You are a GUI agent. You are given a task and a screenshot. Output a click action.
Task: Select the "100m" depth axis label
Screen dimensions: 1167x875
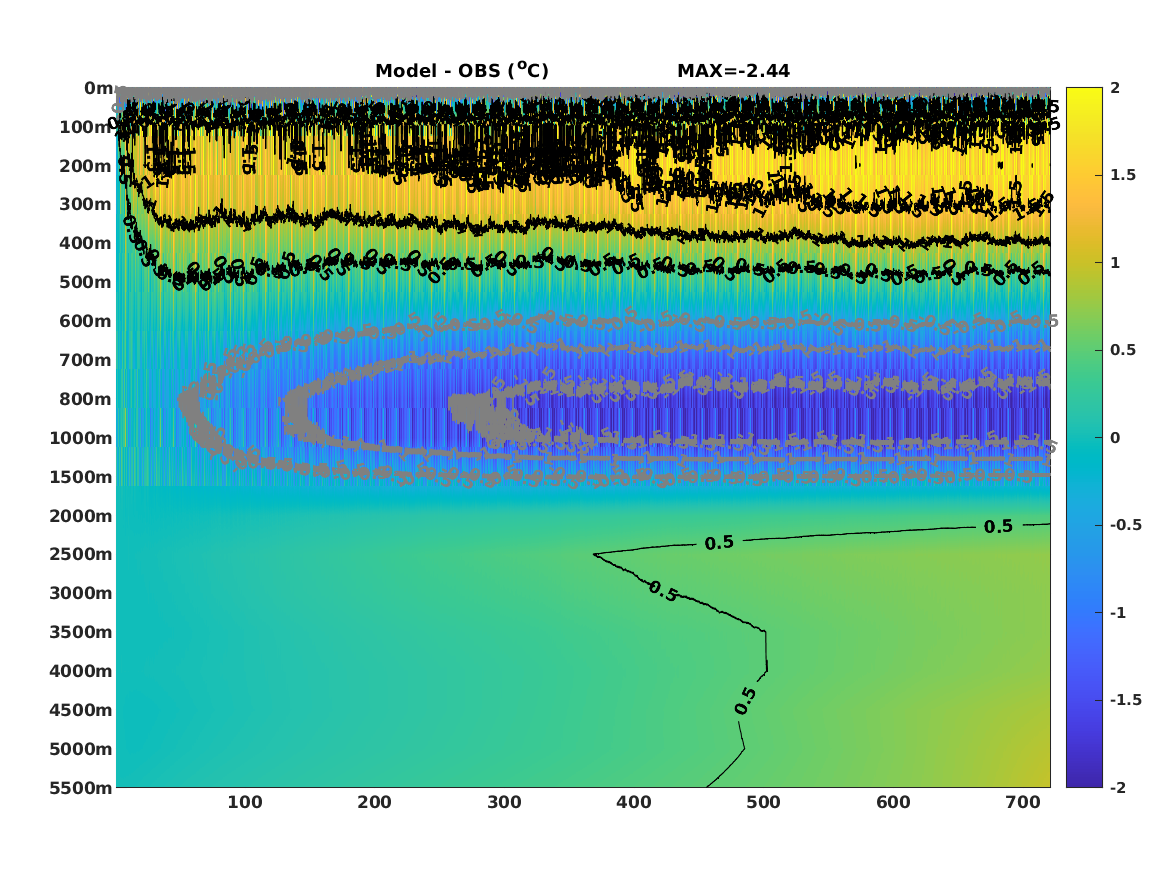pyautogui.click(x=86, y=127)
